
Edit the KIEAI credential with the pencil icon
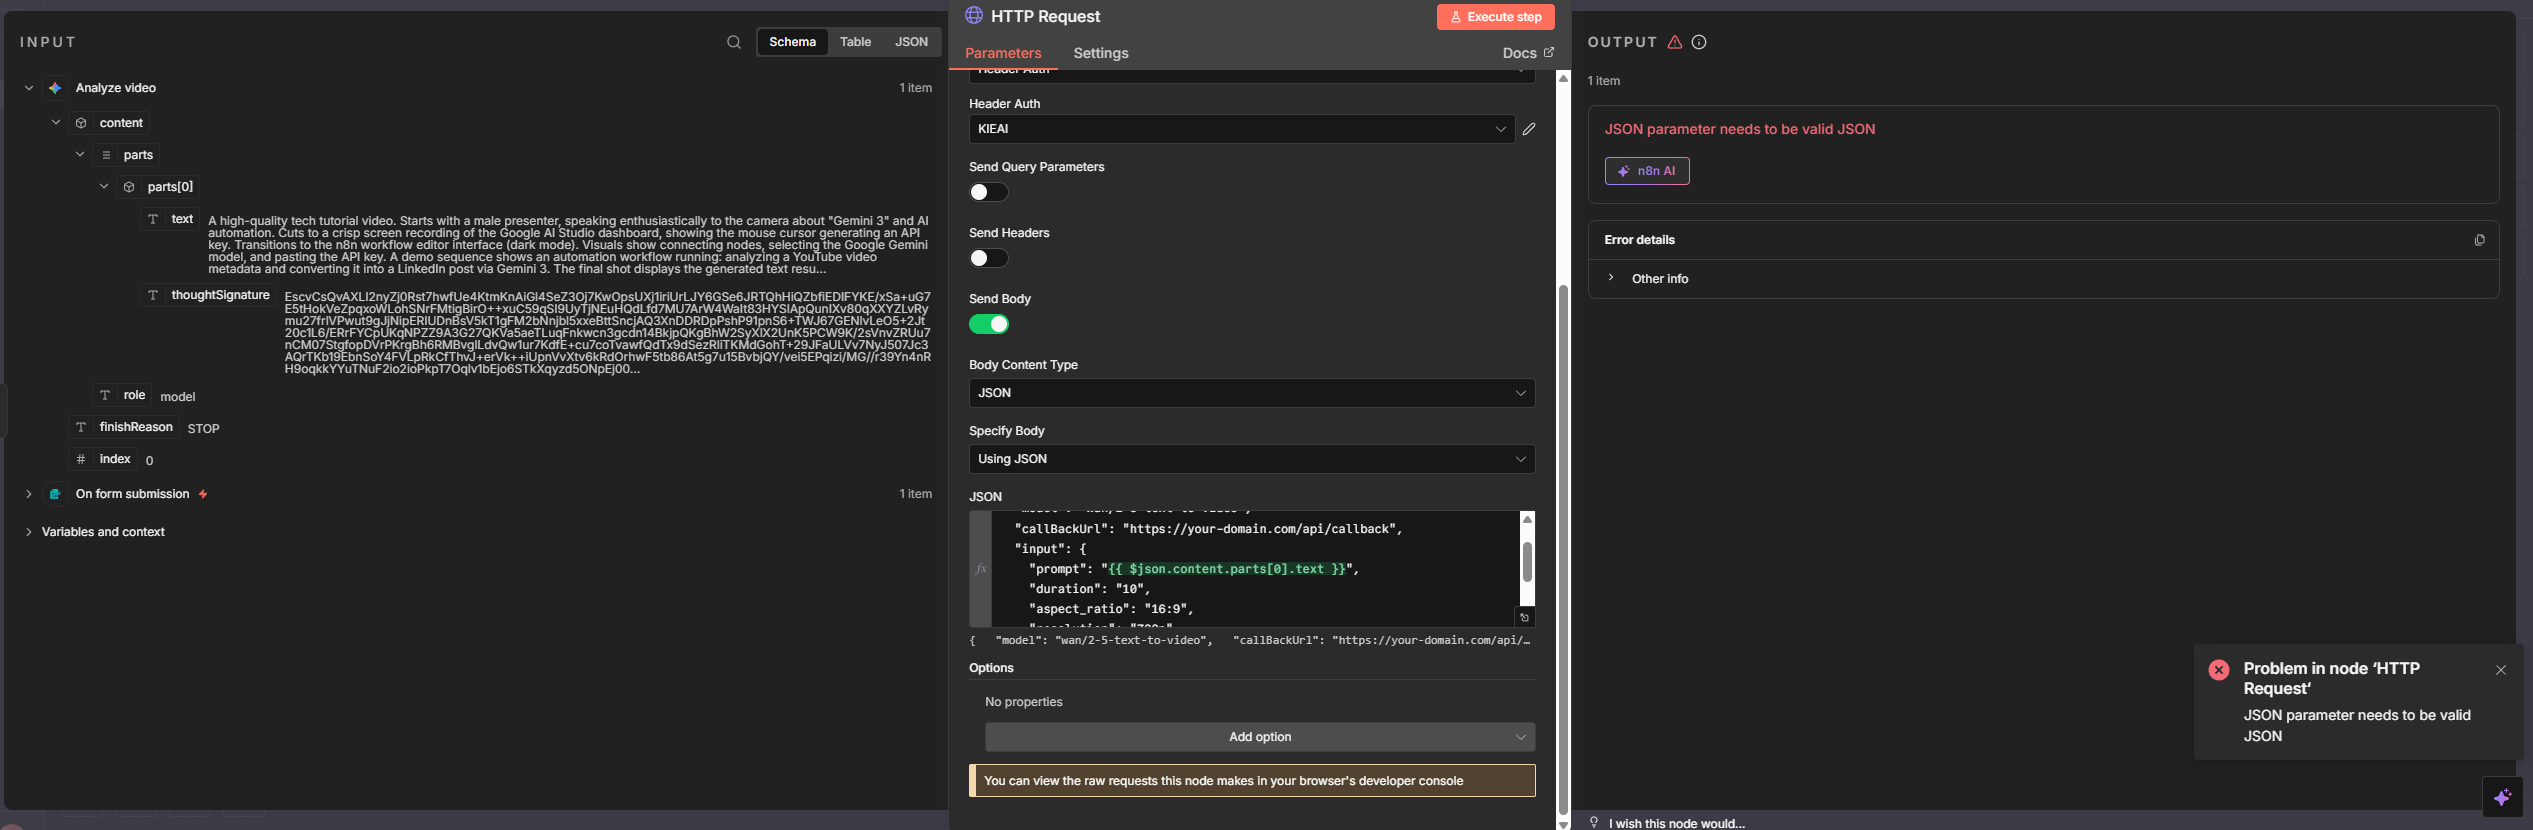(1529, 129)
